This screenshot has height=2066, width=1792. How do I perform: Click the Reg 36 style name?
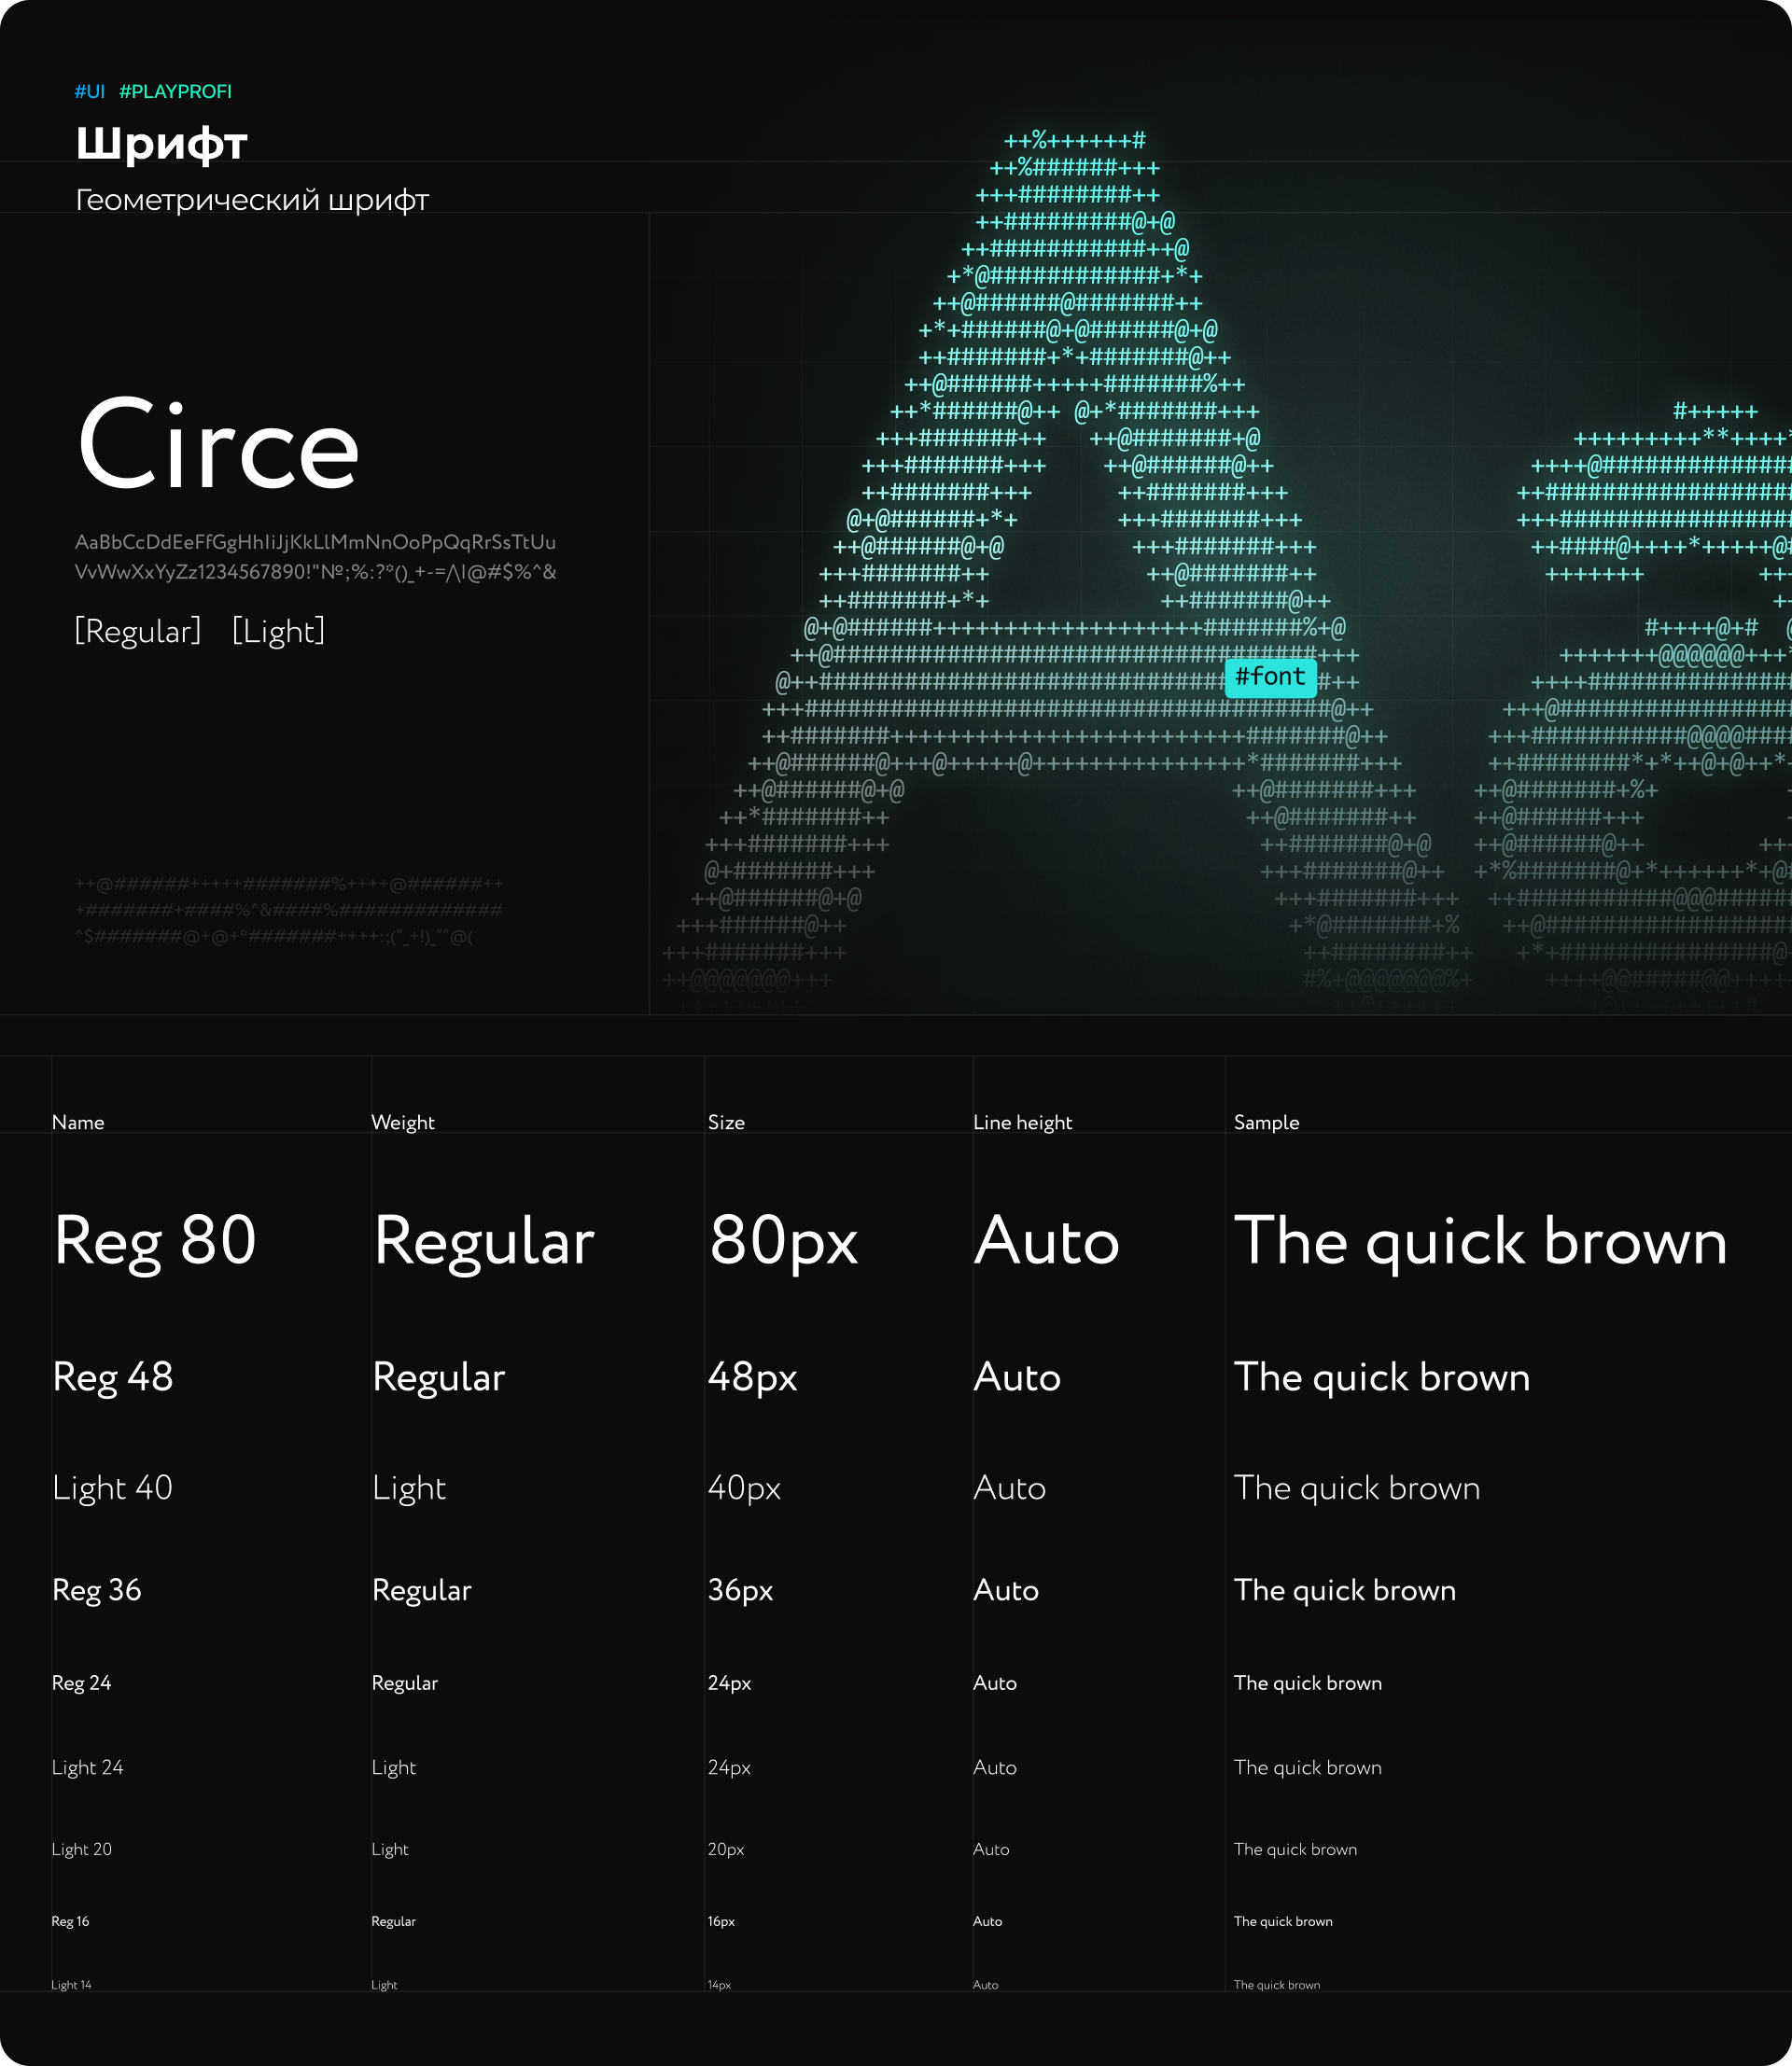coord(97,1590)
